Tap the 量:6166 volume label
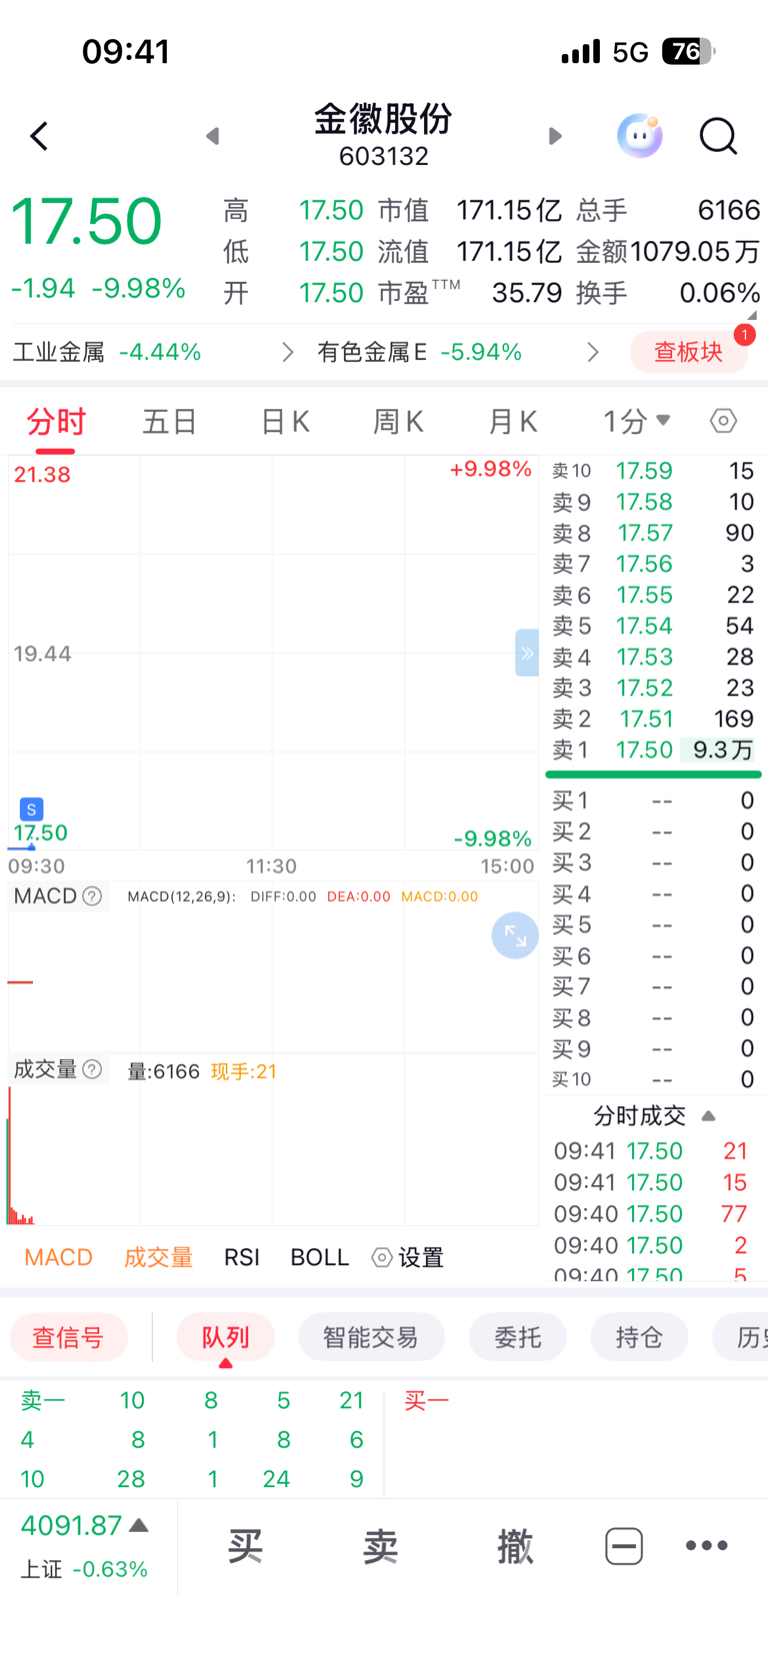The image size is (768, 1663). pos(164,1071)
